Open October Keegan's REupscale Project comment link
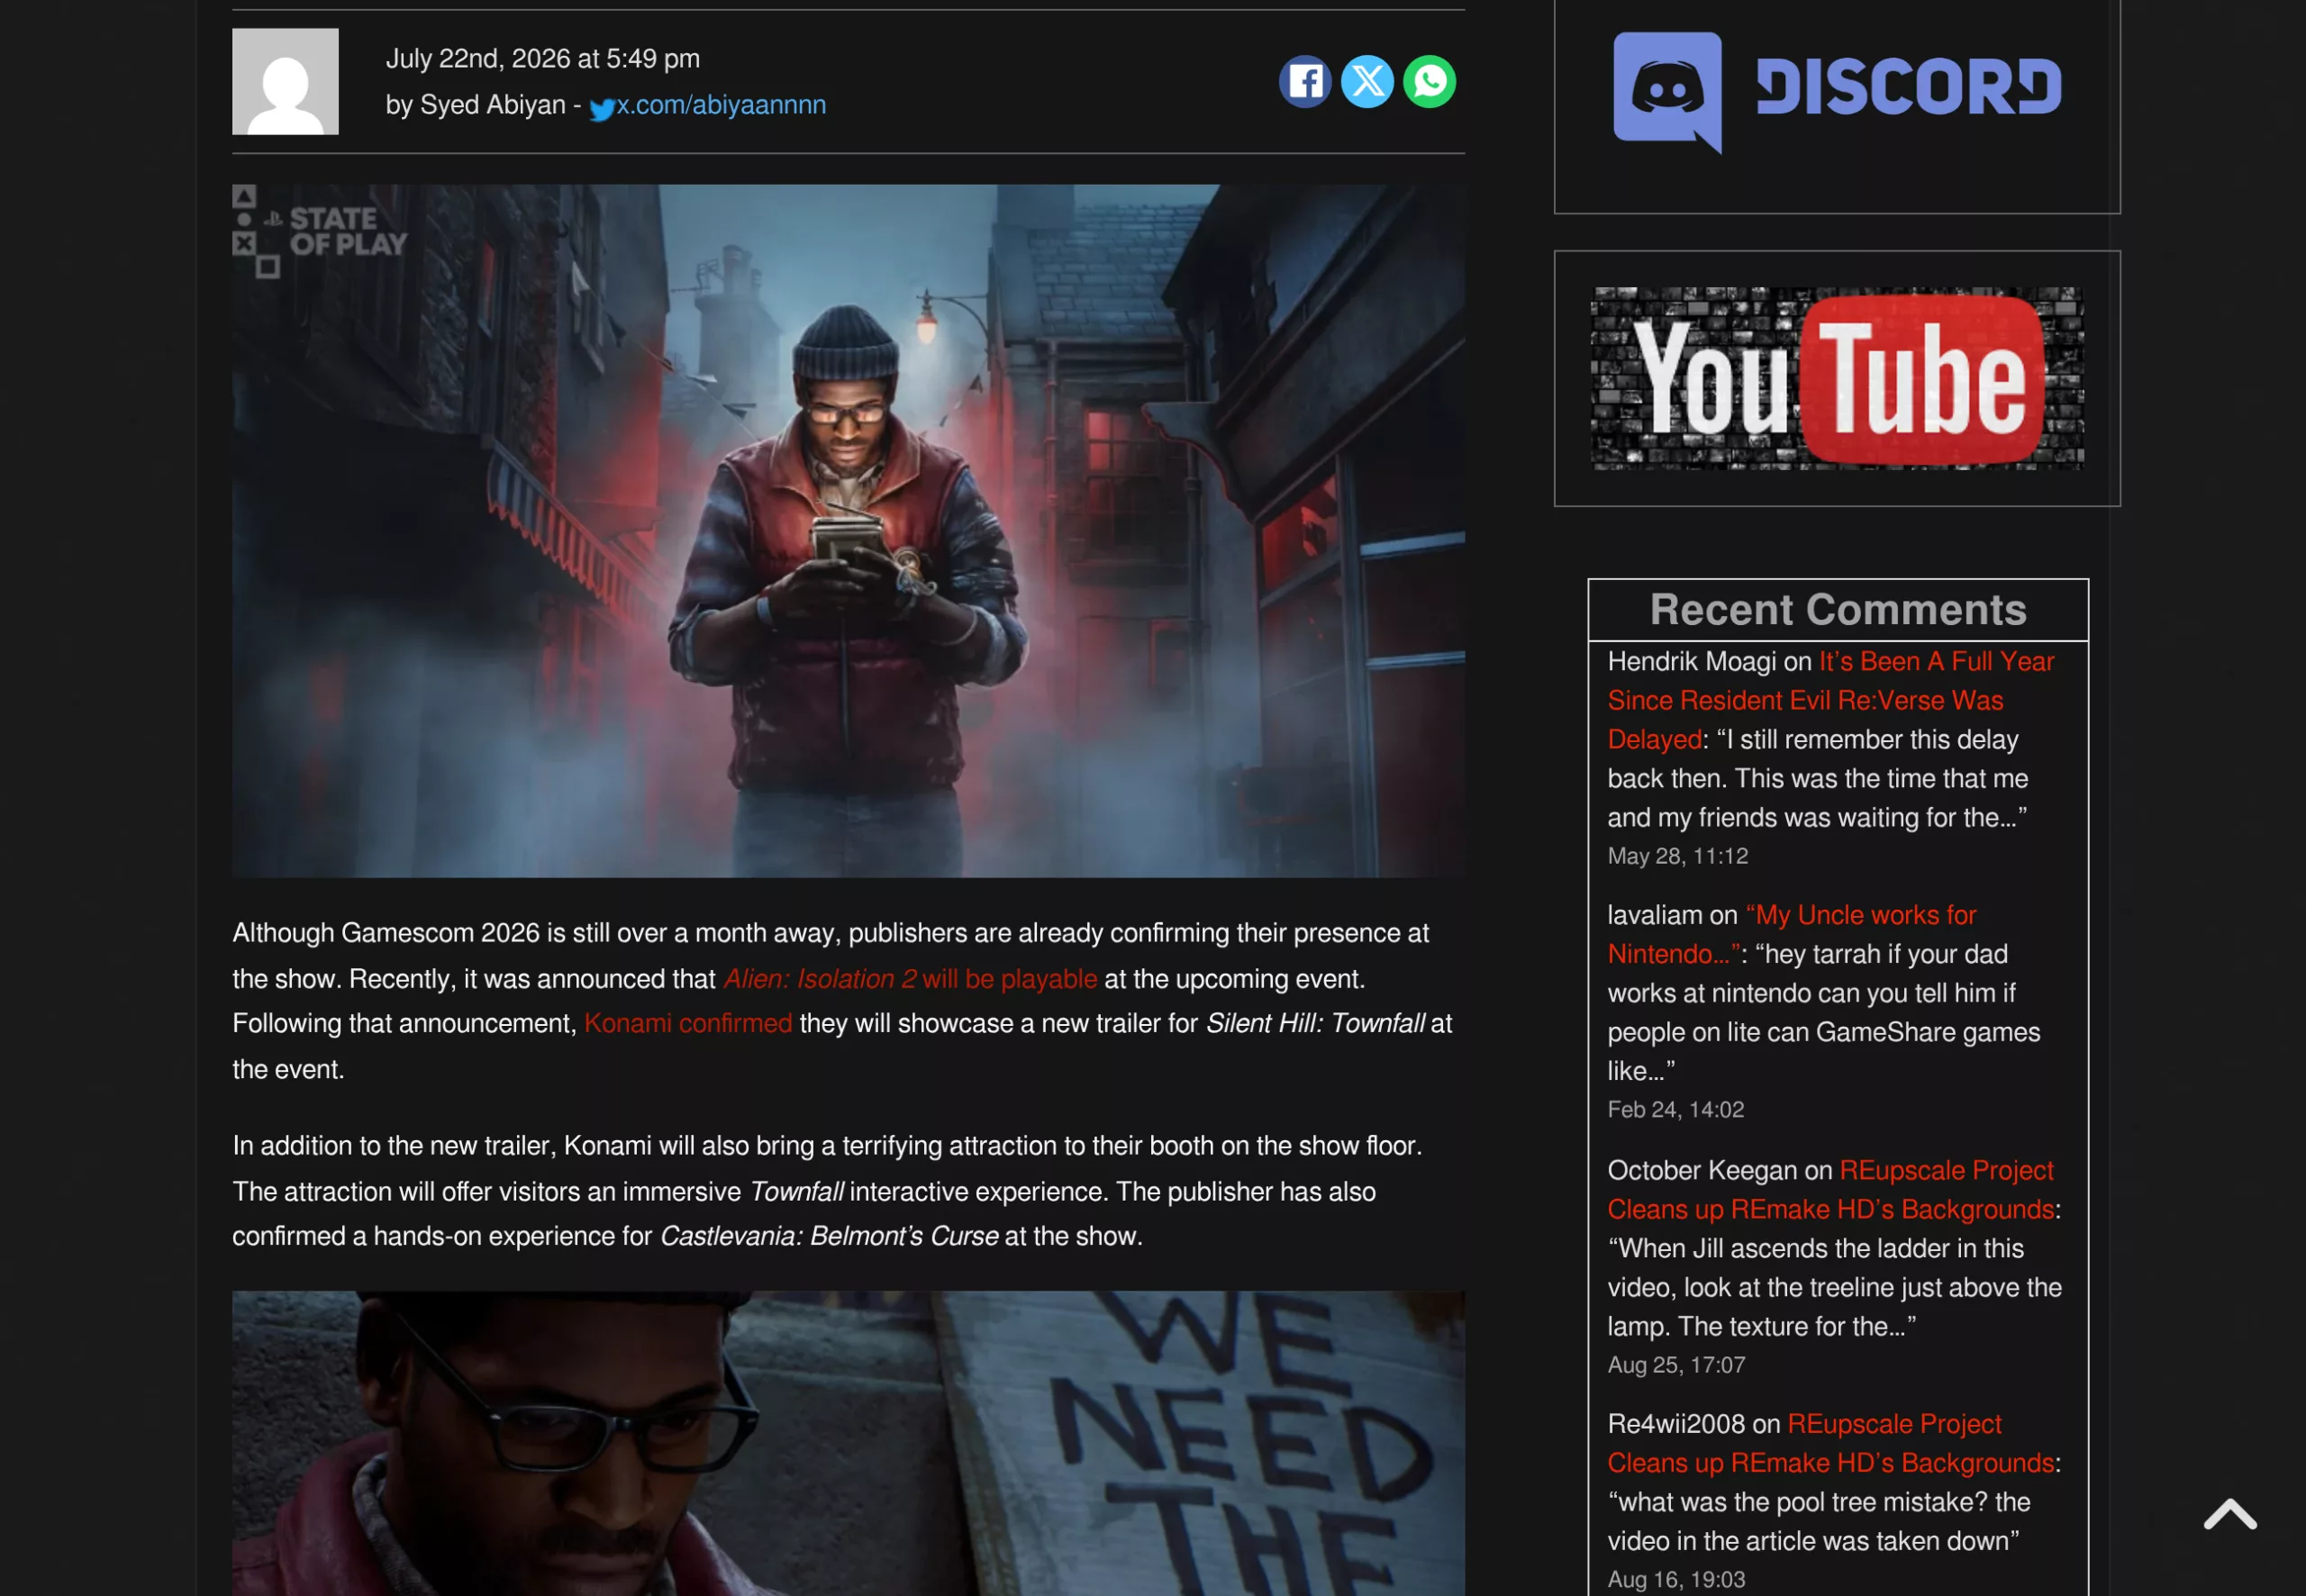The width and height of the screenshot is (2306, 1596). tap(1830, 1189)
